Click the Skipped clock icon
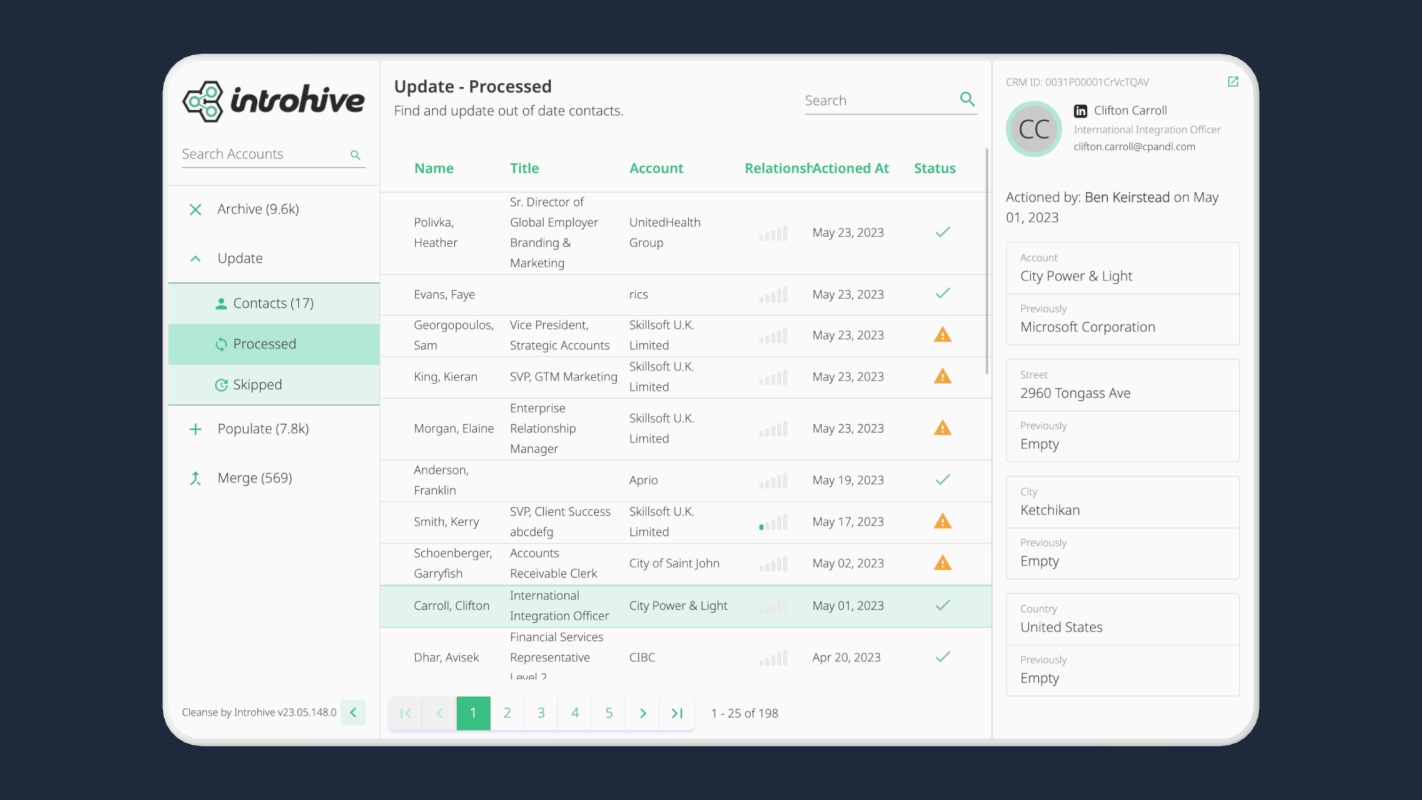Viewport: 1422px width, 800px height. tap(221, 385)
